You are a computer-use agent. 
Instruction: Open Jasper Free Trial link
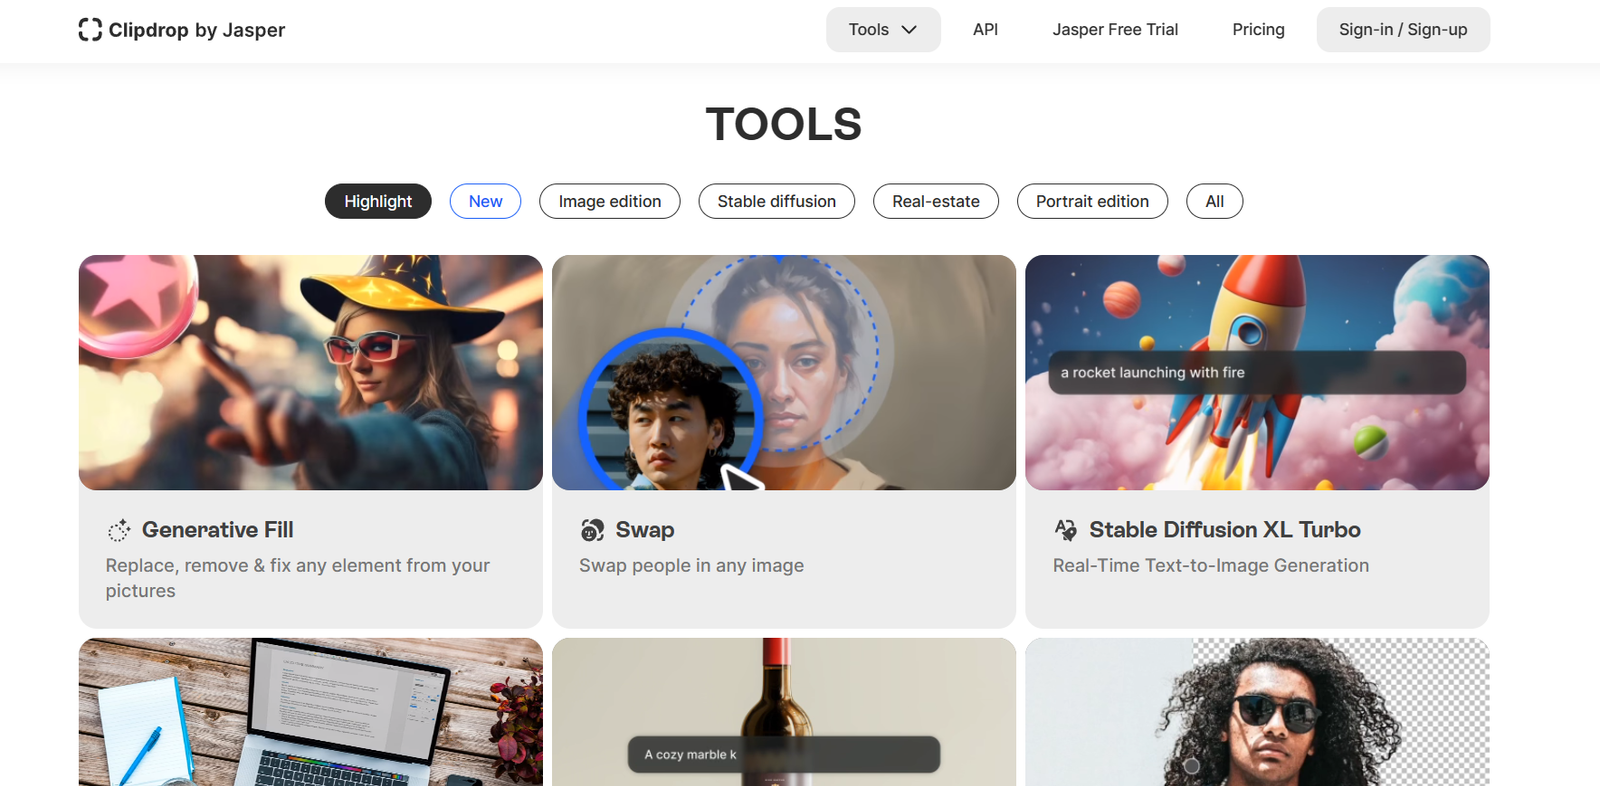pos(1115,30)
